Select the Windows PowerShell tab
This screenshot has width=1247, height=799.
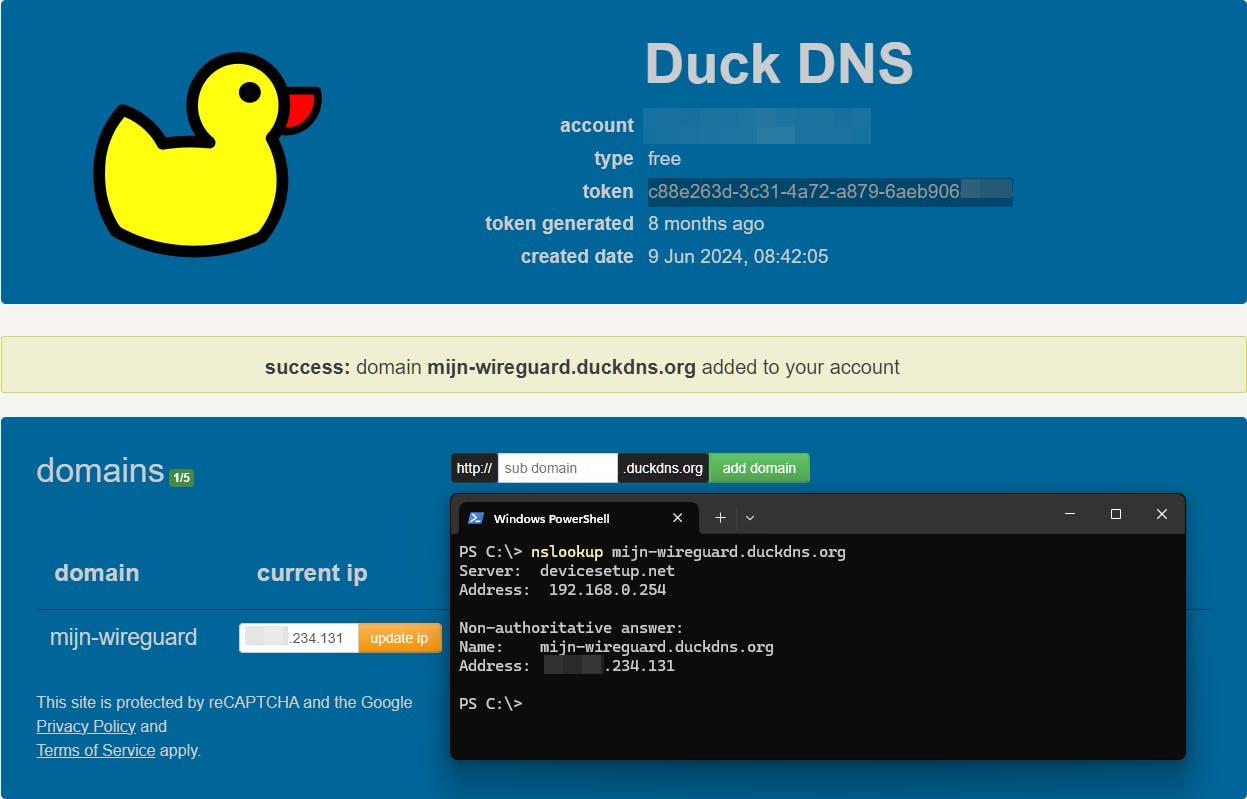[x=577, y=518]
